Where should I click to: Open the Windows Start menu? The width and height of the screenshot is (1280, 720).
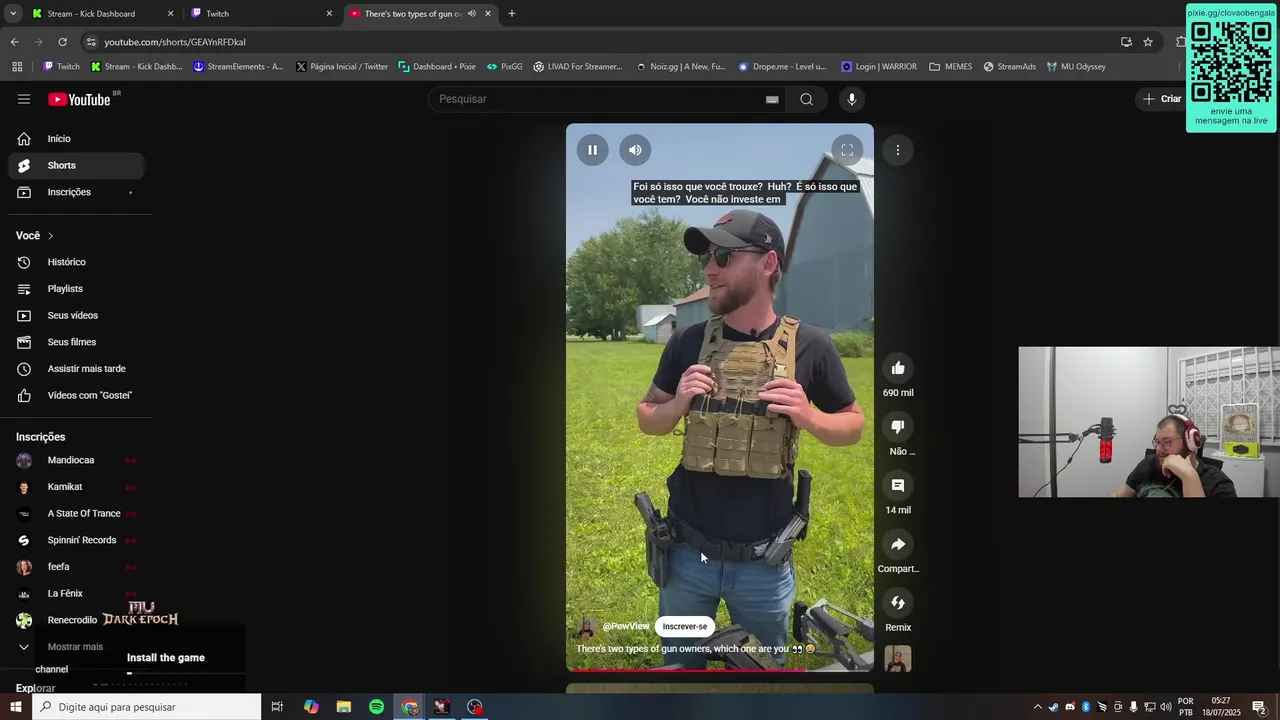[x=16, y=707]
